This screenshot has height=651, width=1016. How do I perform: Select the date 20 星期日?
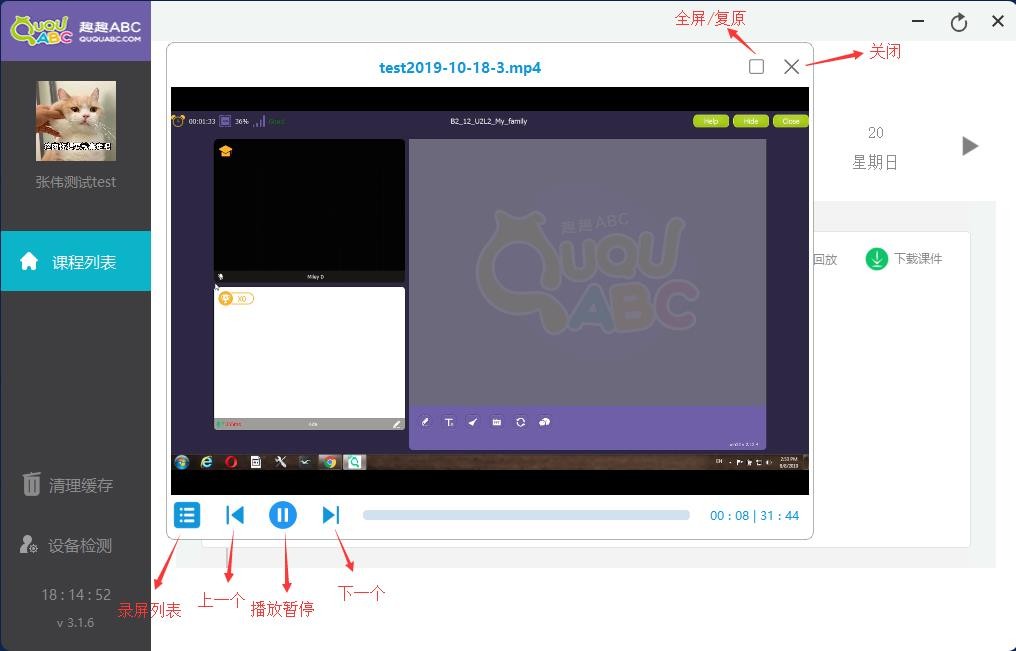tap(875, 147)
